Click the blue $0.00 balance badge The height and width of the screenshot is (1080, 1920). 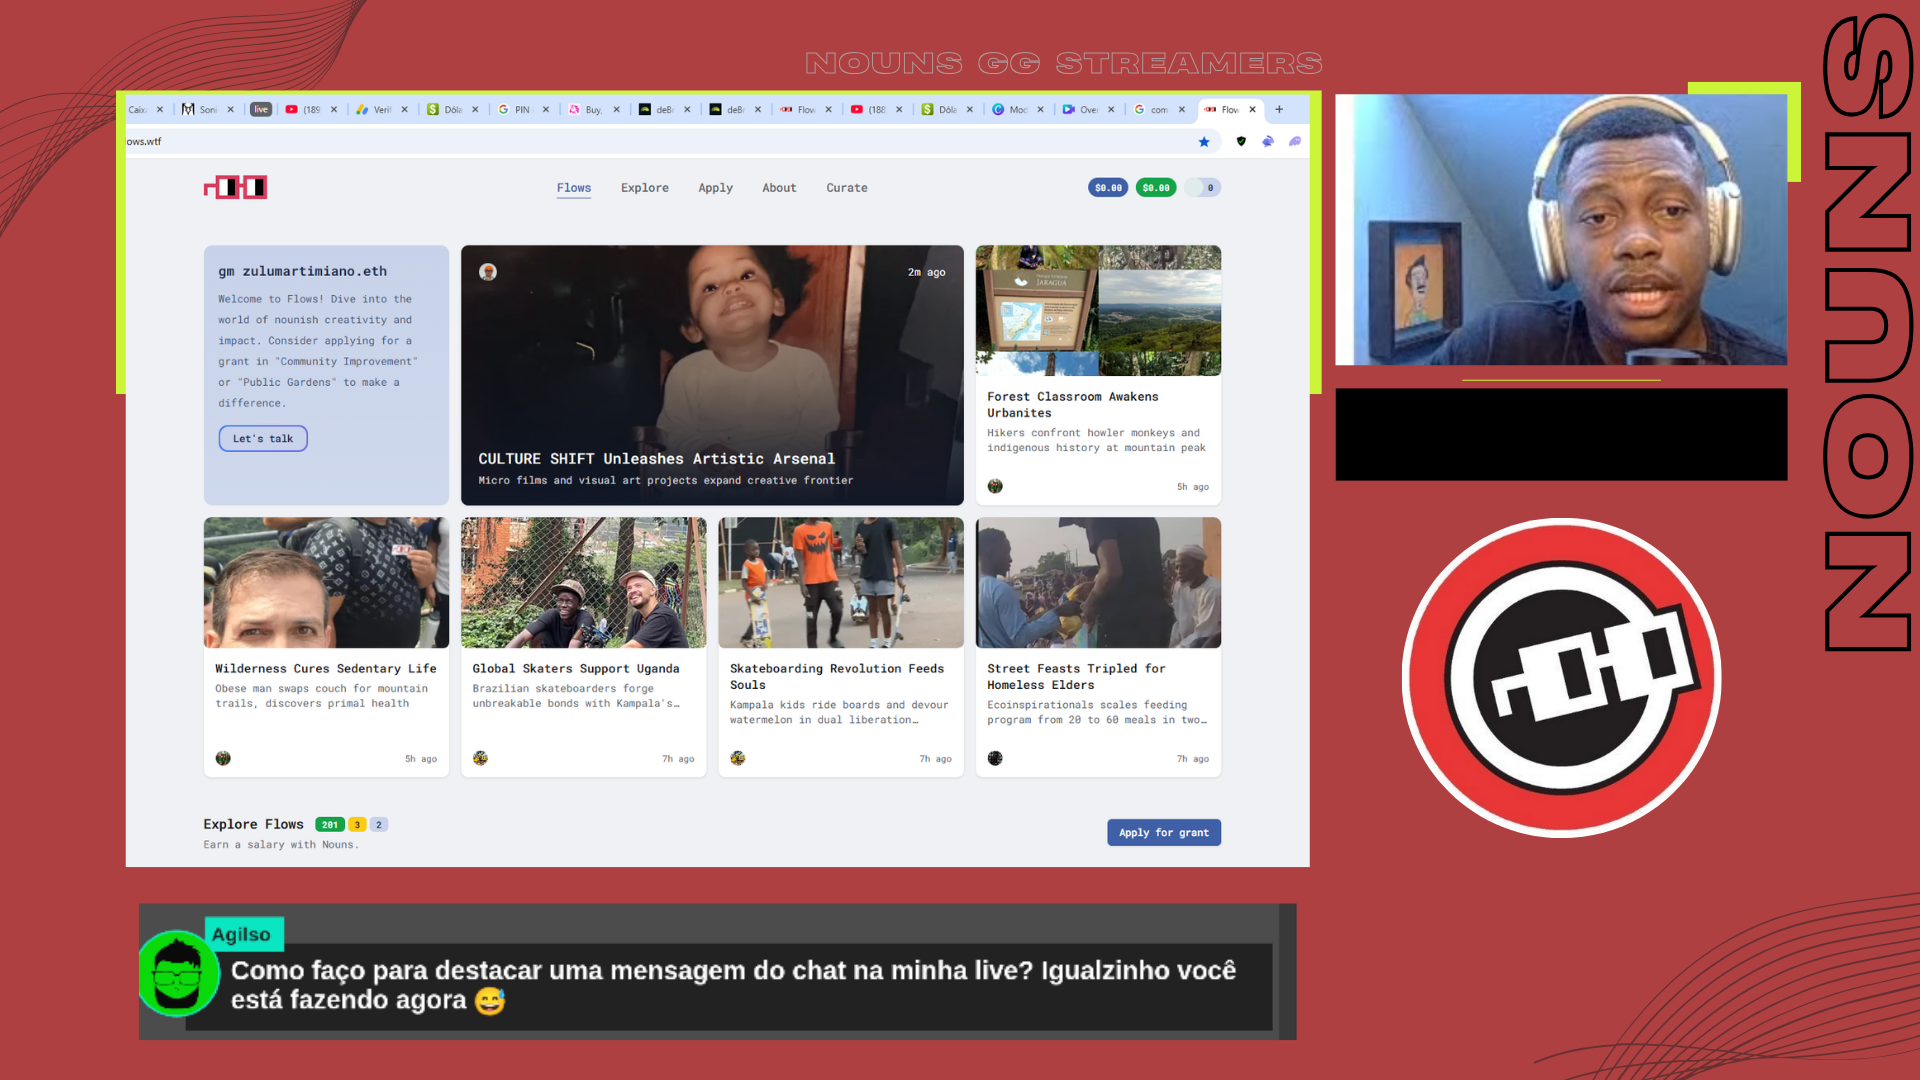point(1108,188)
